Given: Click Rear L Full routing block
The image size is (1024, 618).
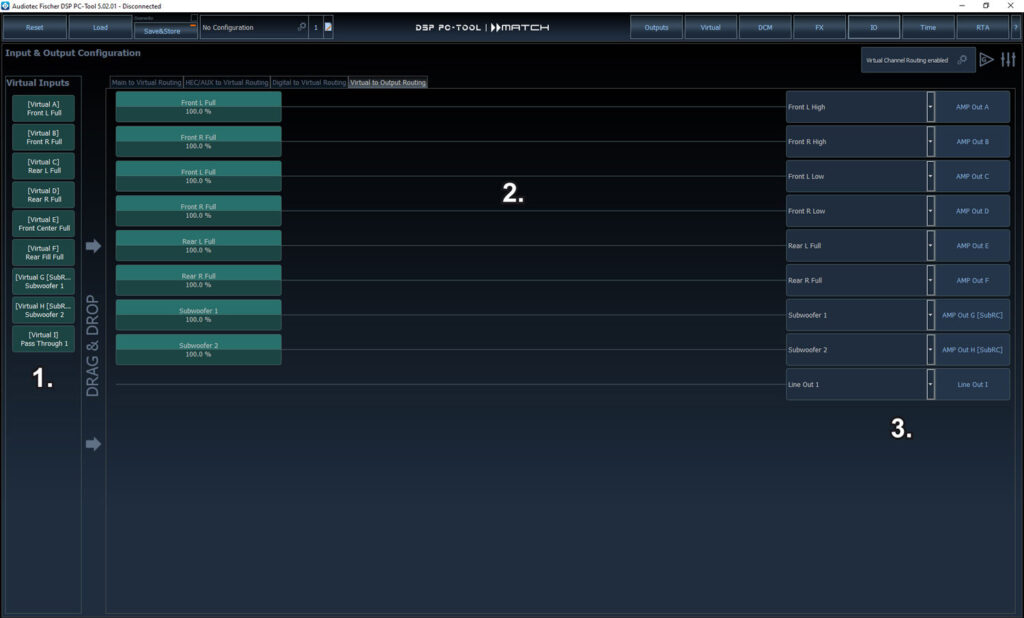Looking at the screenshot, I should click(x=199, y=245).
